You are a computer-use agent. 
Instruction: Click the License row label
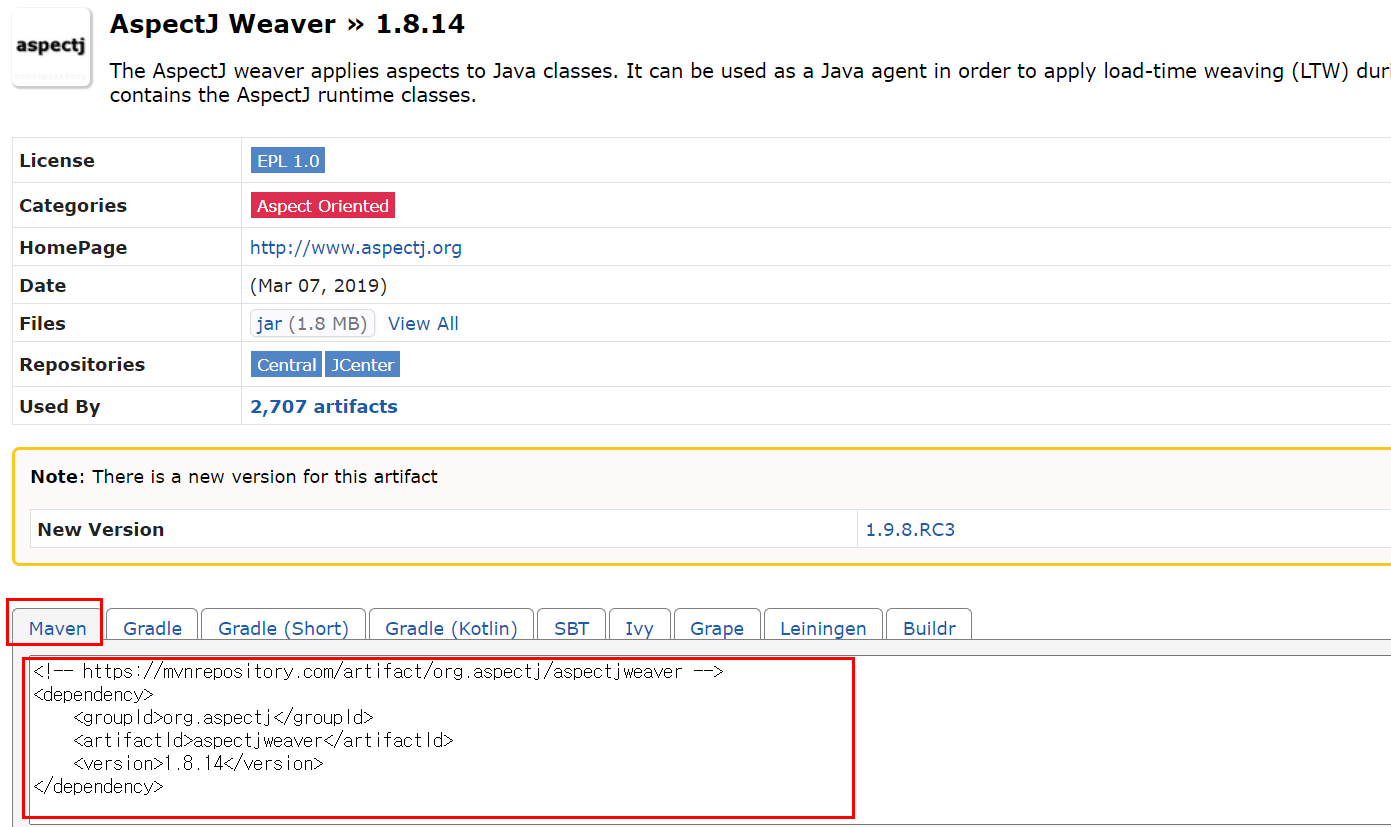pos(57,161)
